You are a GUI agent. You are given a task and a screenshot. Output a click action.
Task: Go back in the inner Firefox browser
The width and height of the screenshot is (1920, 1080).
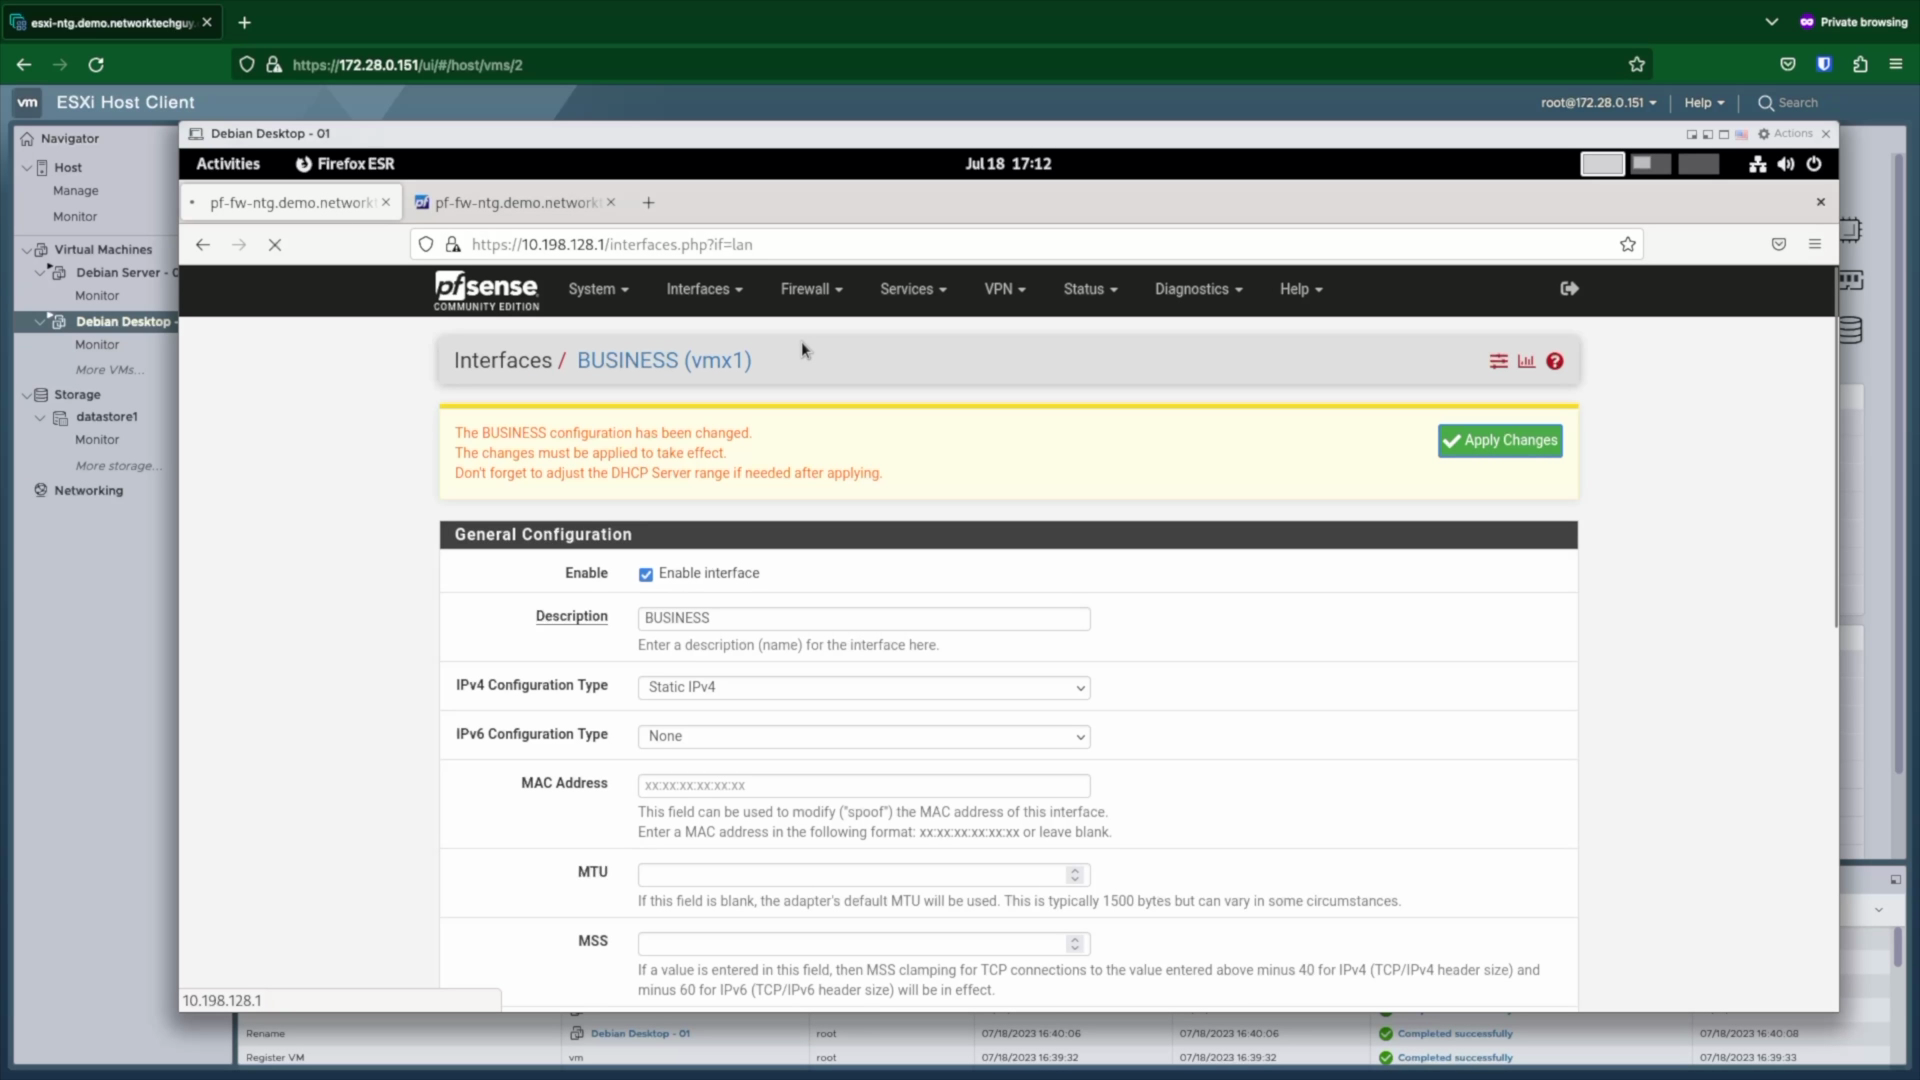pos(203,245)
